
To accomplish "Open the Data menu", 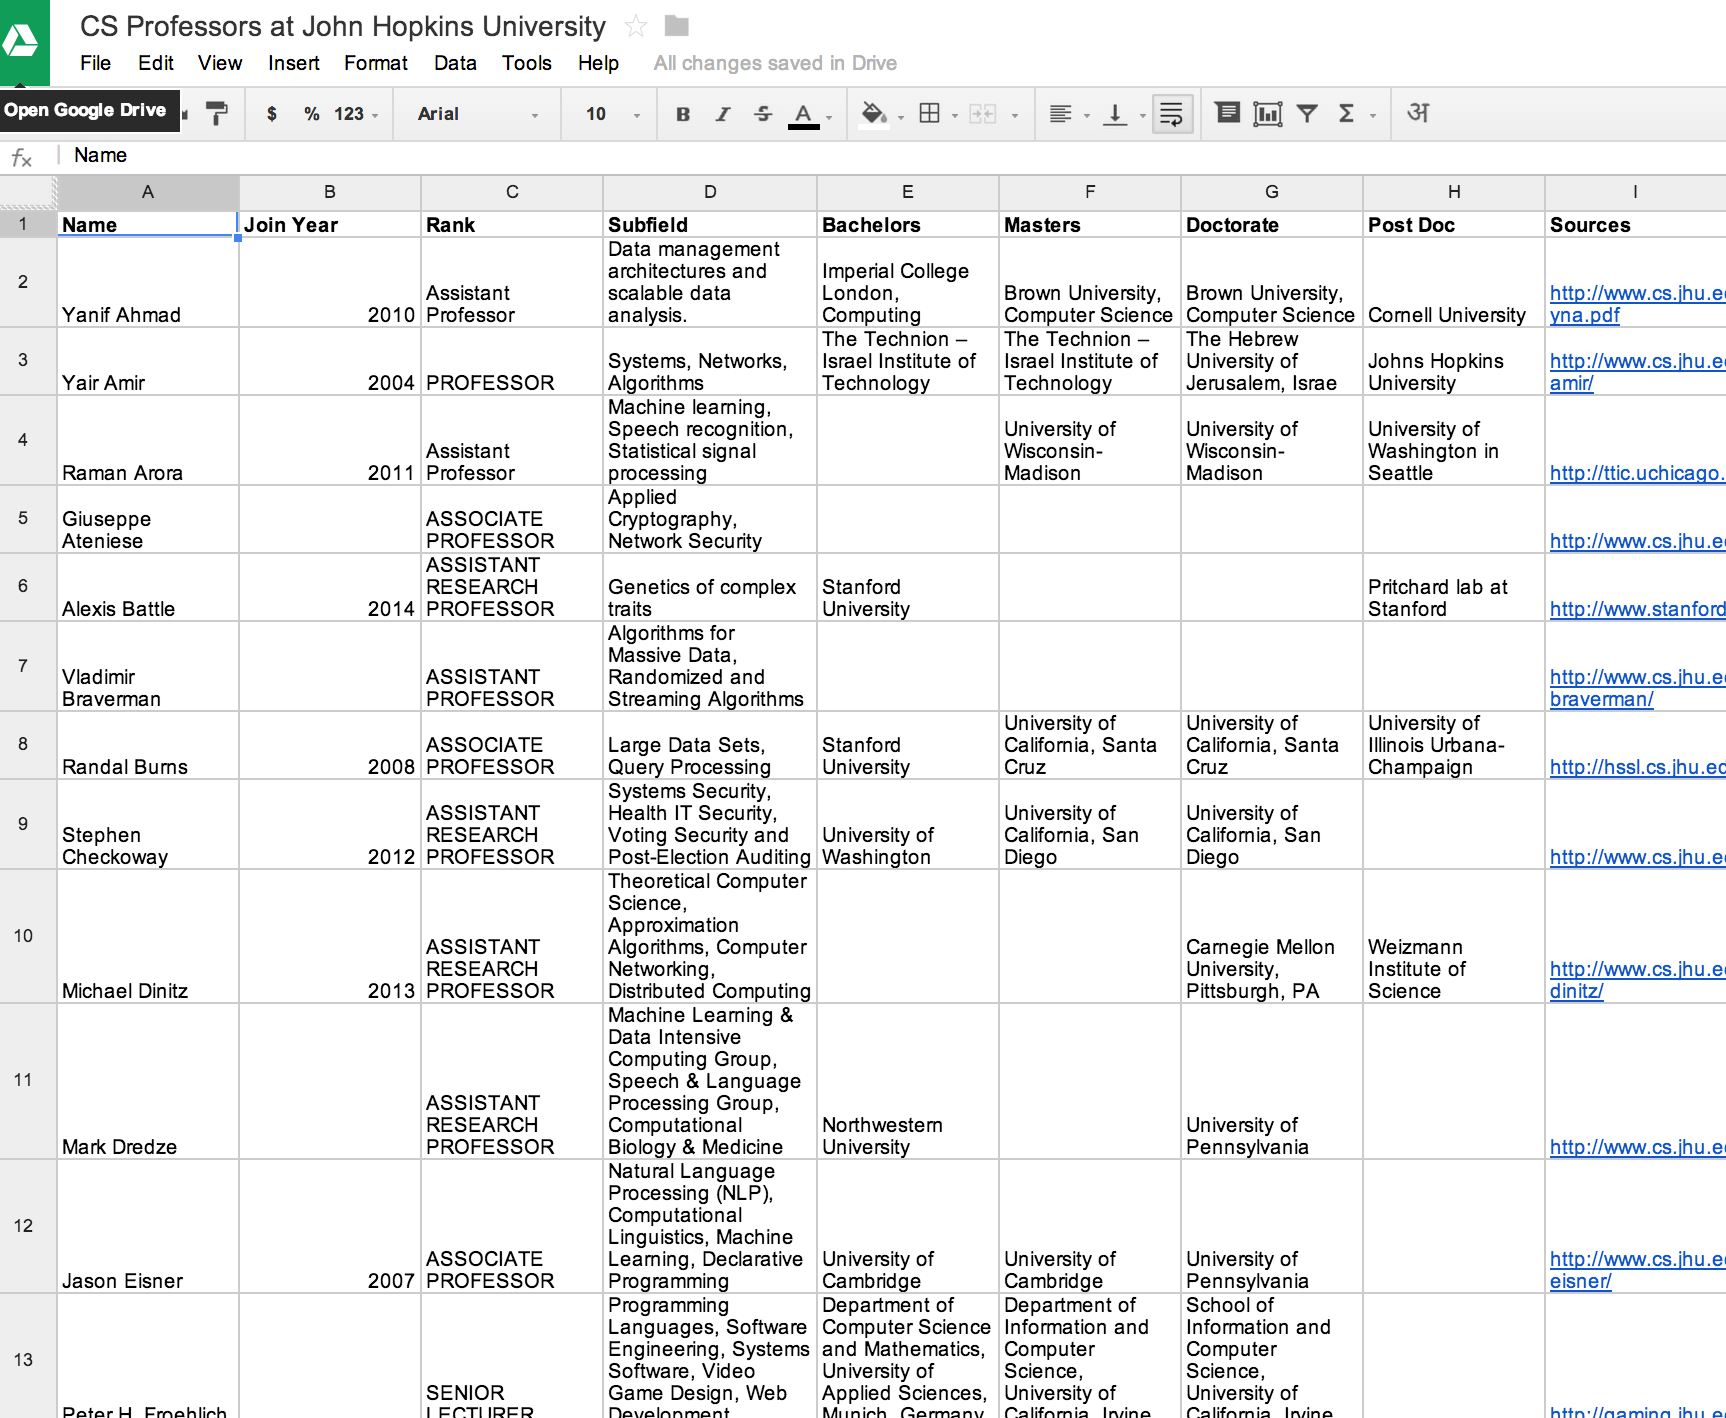I will (455, 63).
